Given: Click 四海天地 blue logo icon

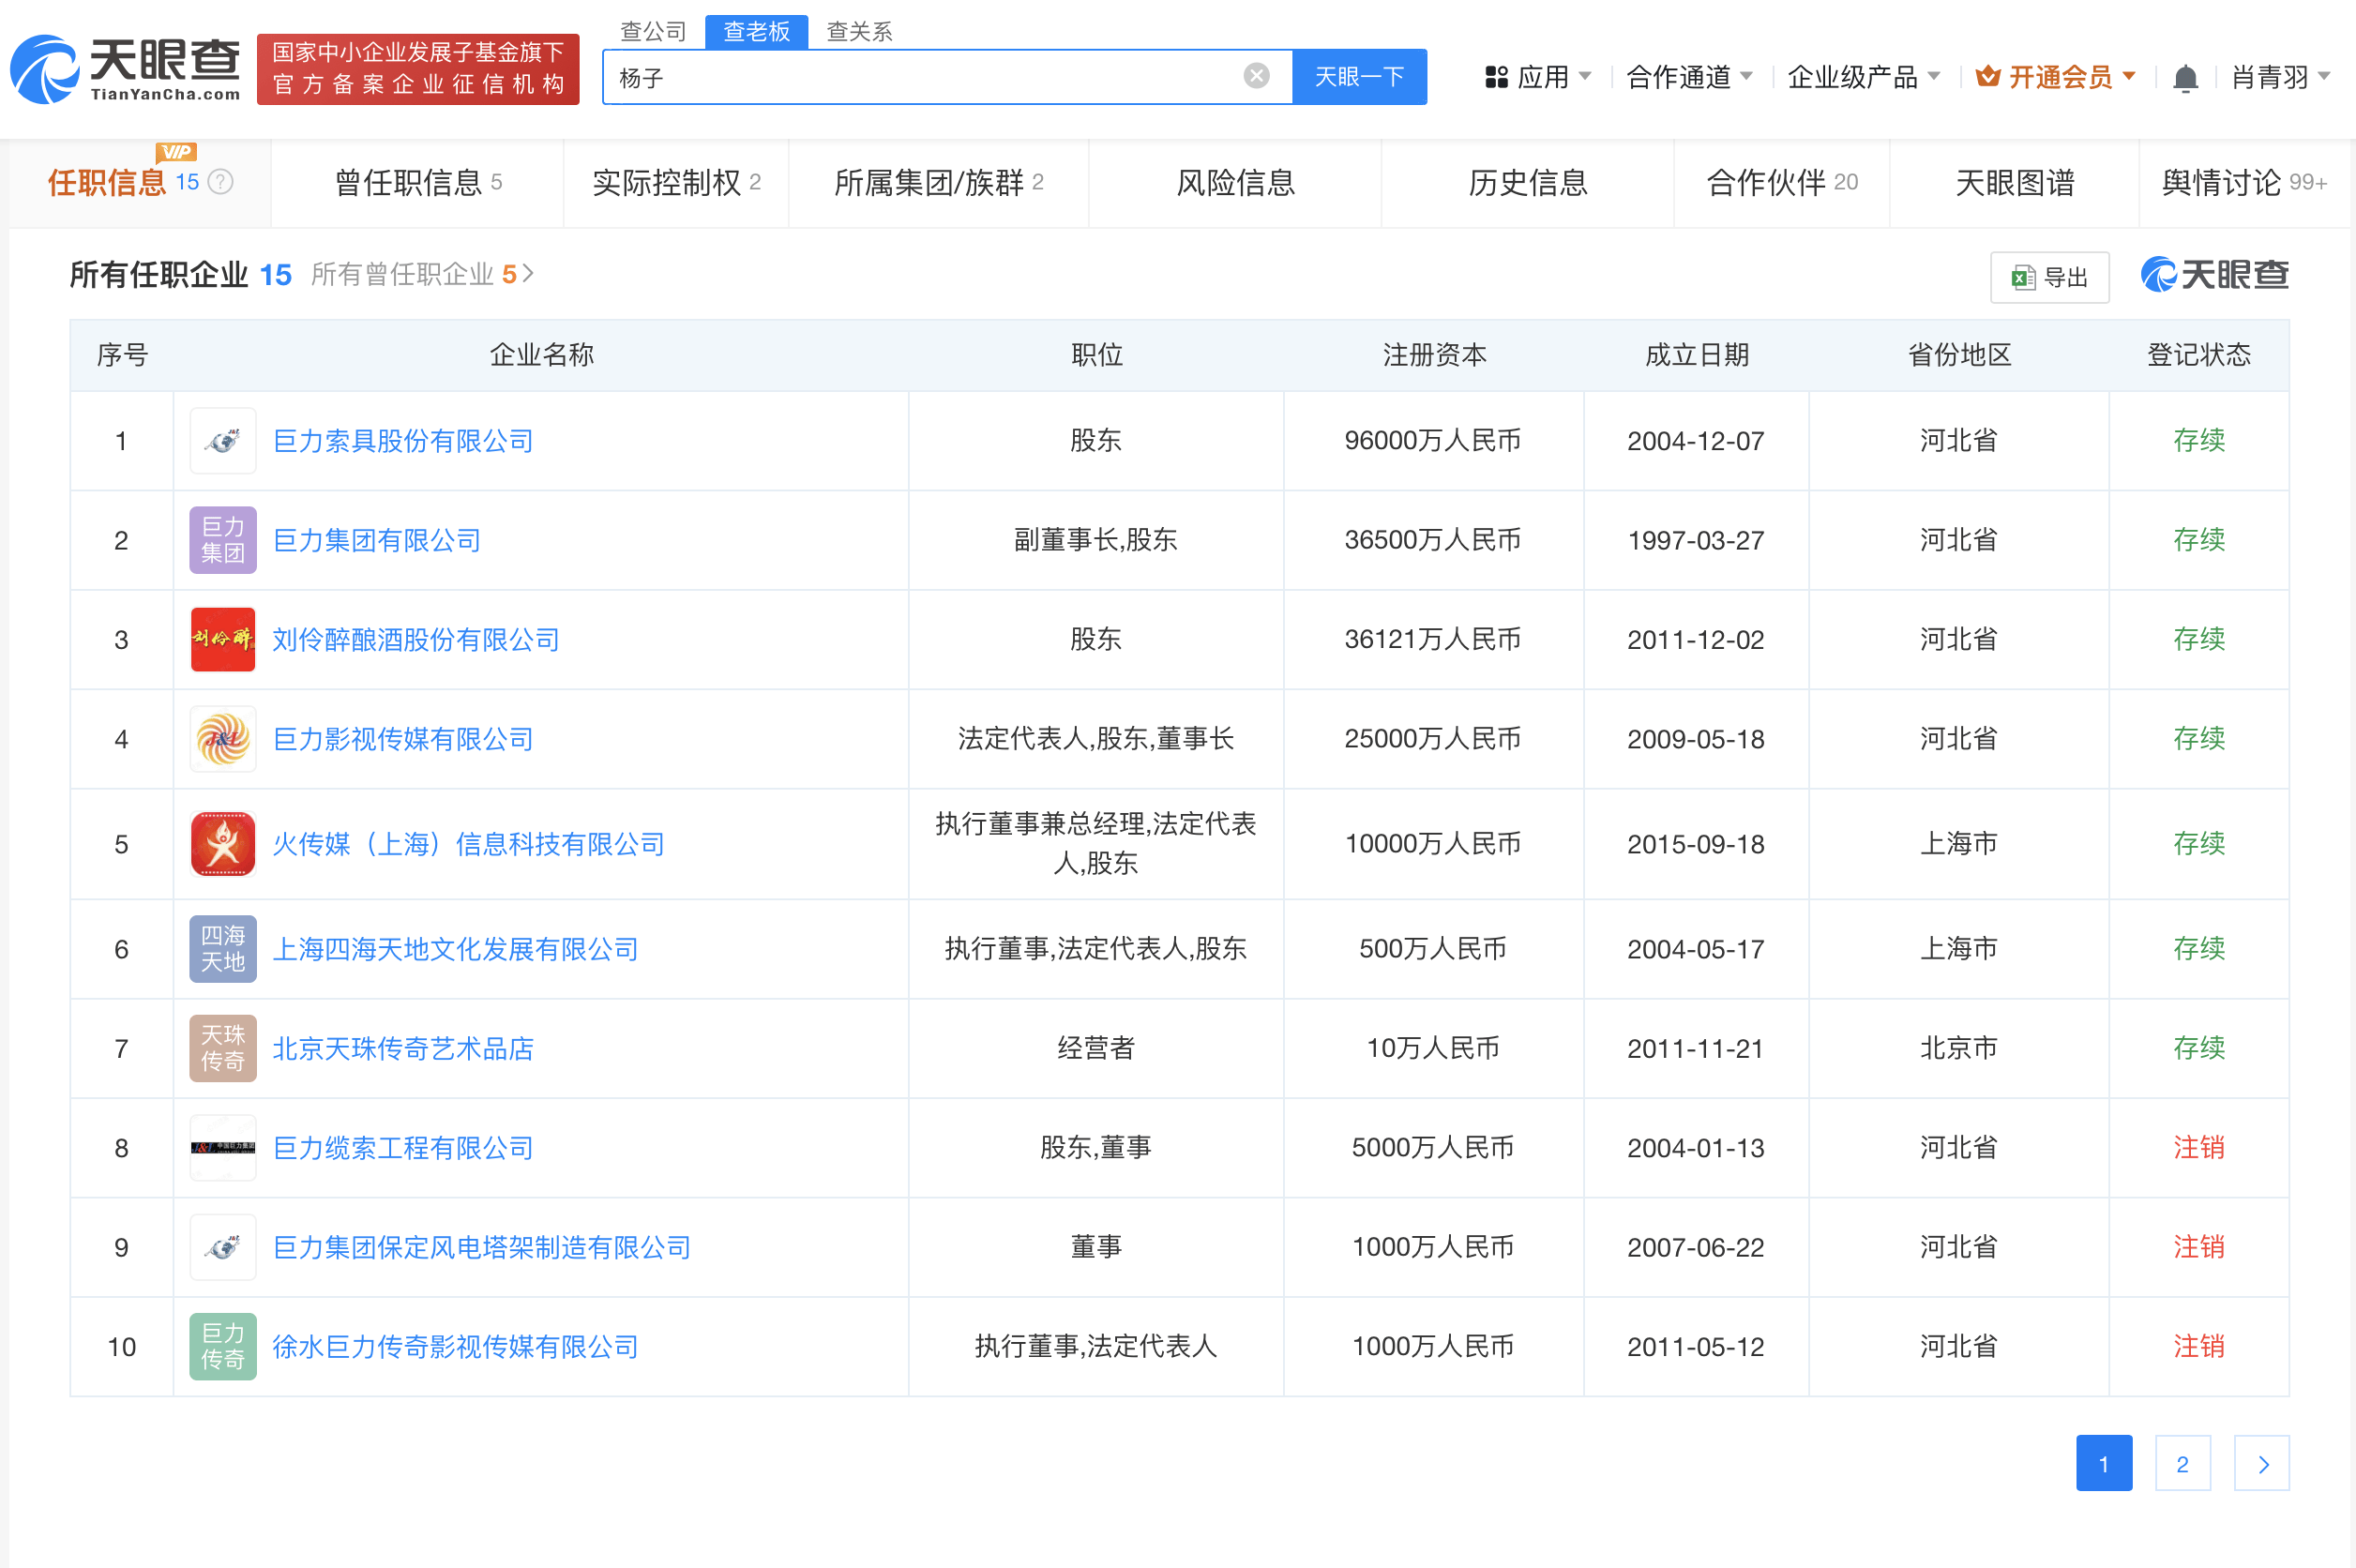Looking at the screenshot, I should [223, 948].
